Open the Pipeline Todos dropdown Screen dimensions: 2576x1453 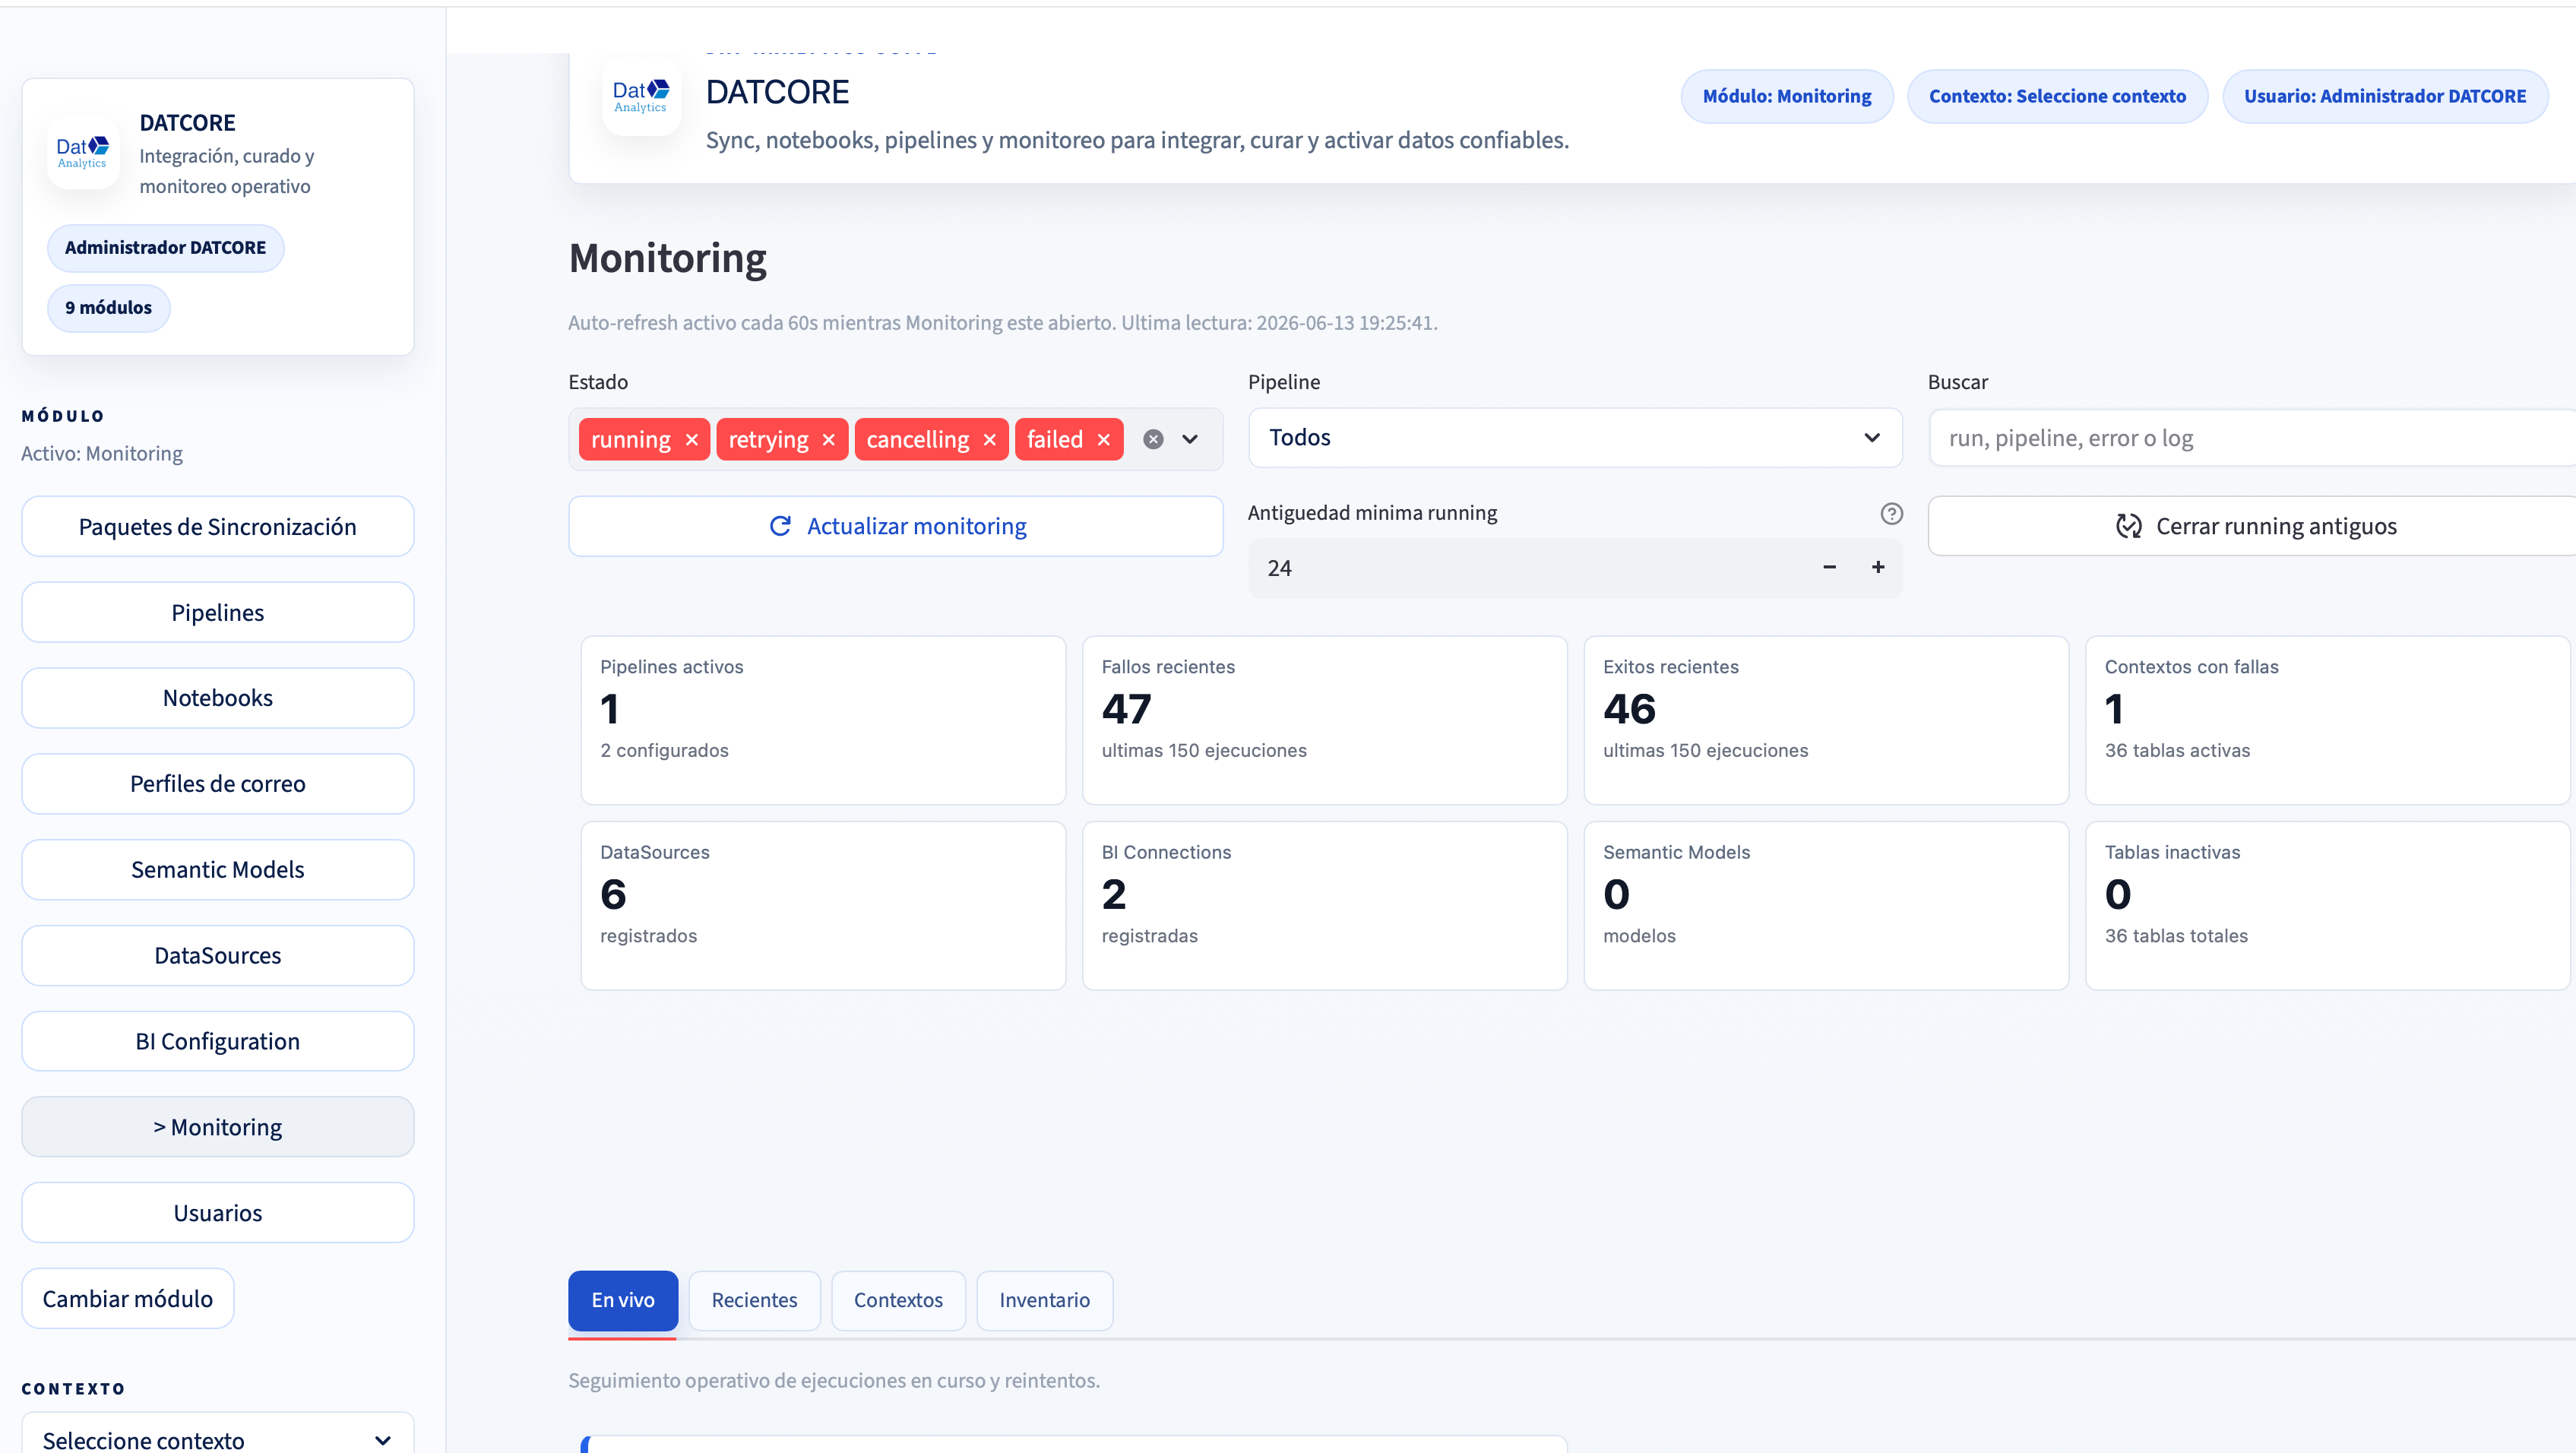click(1575, 437)
